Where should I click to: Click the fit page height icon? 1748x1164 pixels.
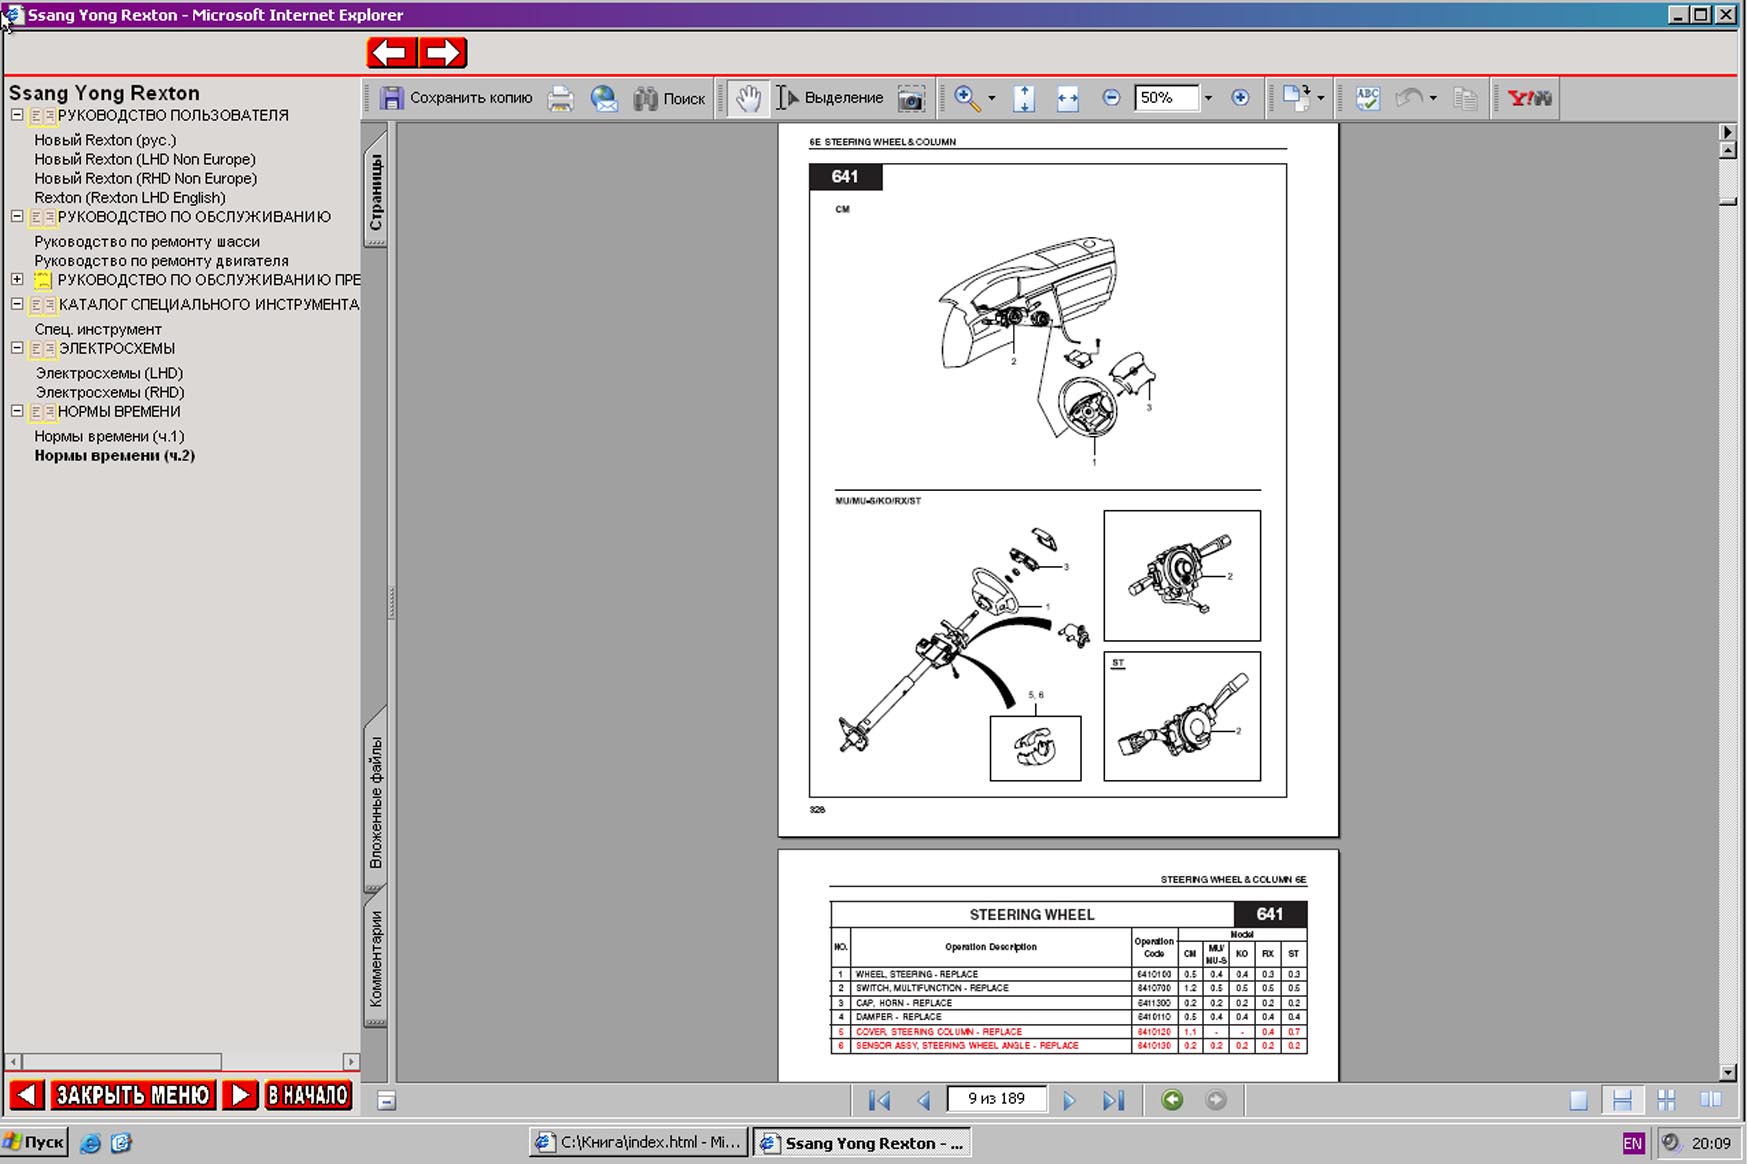click(1023, 98)
